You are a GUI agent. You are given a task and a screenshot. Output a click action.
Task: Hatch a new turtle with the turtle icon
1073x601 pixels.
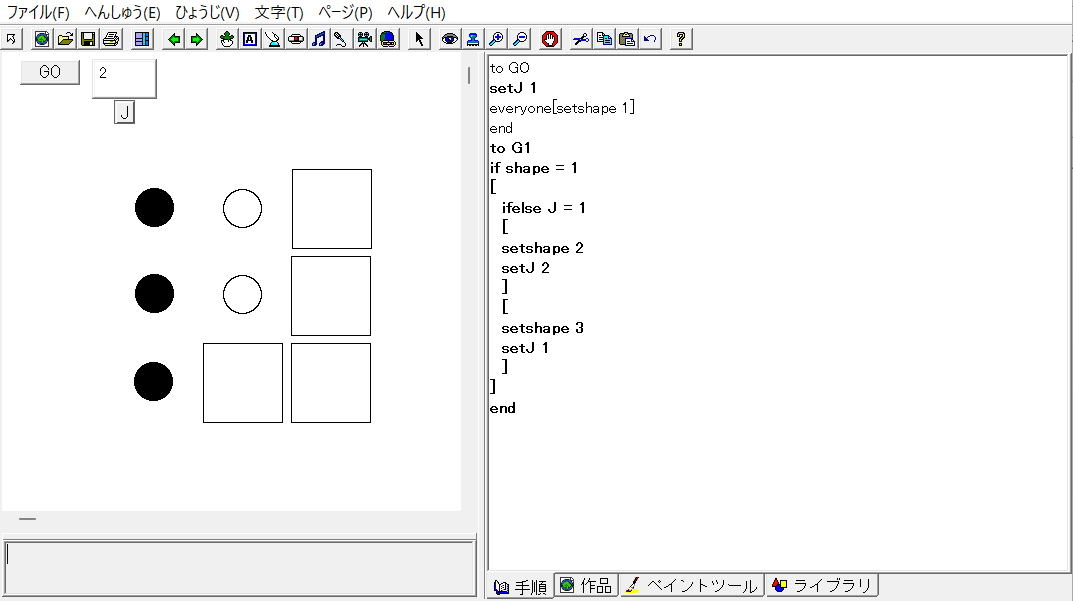pos(227,39)
